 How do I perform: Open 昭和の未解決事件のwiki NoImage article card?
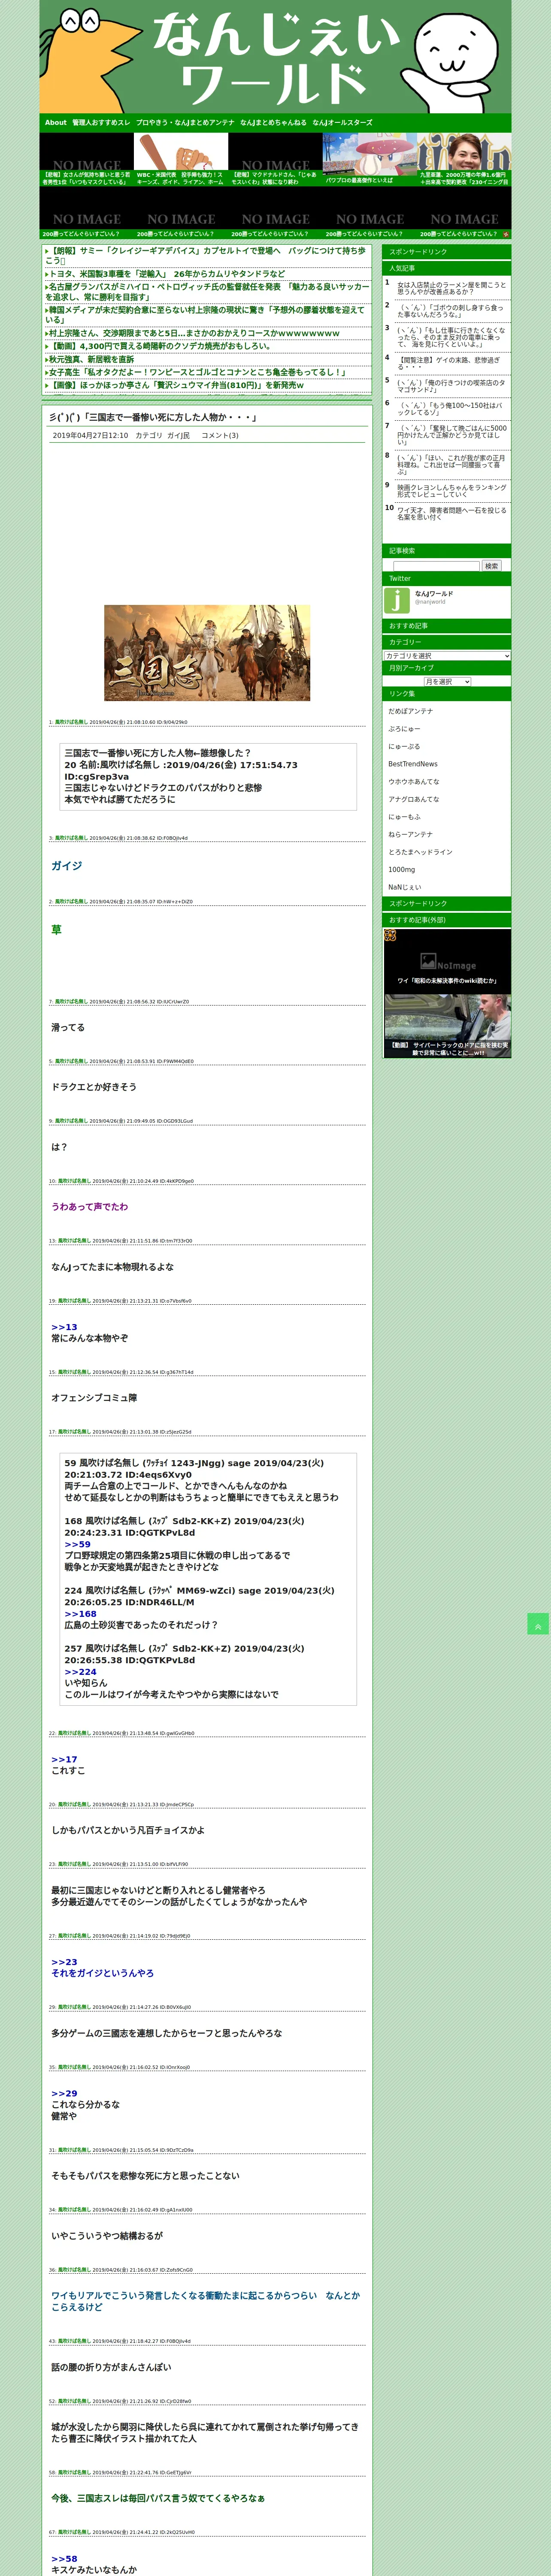(447, 961)
